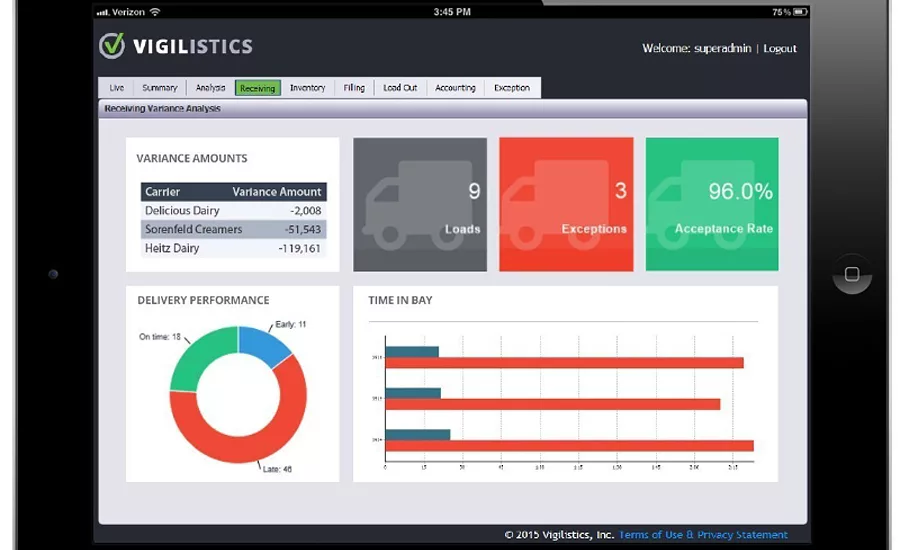Open the Filling tab
Viewport: 900px width, 550px height.
click(x=354, y=88)
